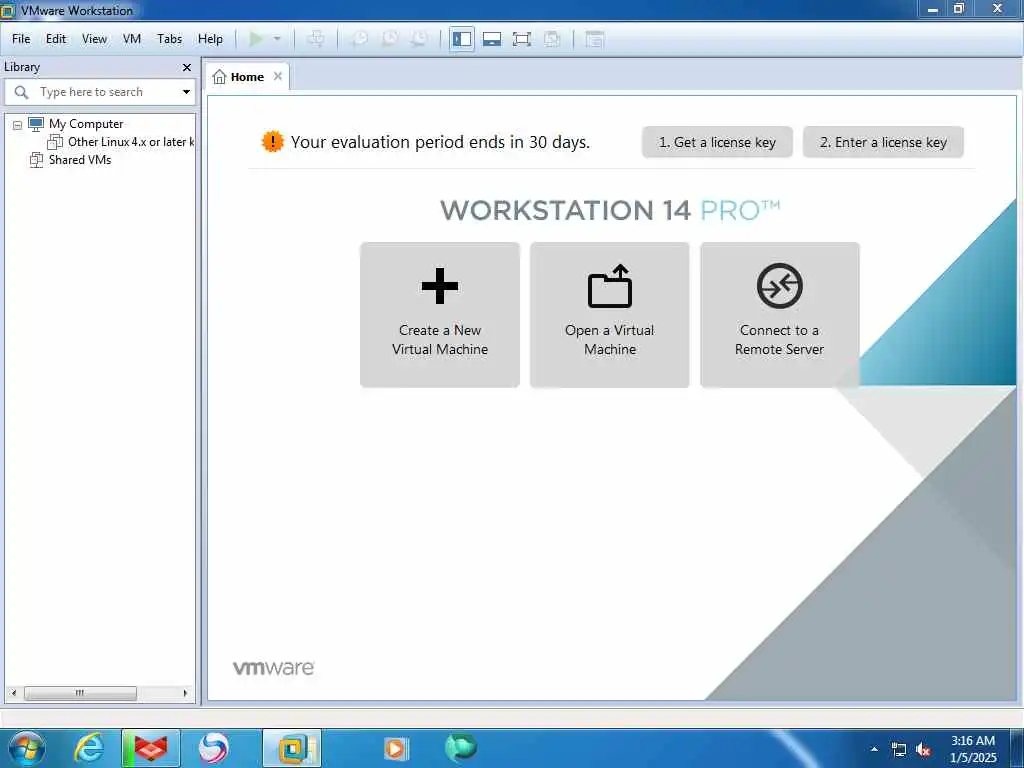The width and height of the screenshot is (1024, 768).
Task: Click the orange evaluation warning icon
Action: point(272,142)
